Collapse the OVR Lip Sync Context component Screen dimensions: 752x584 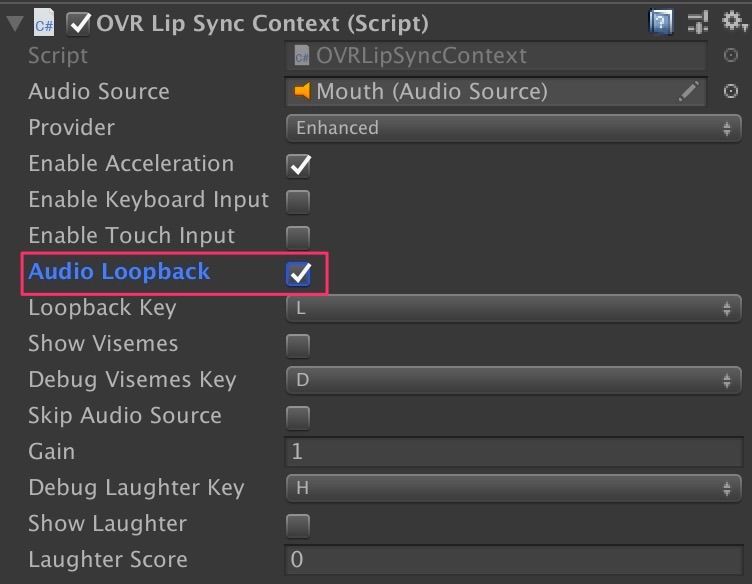15,23
